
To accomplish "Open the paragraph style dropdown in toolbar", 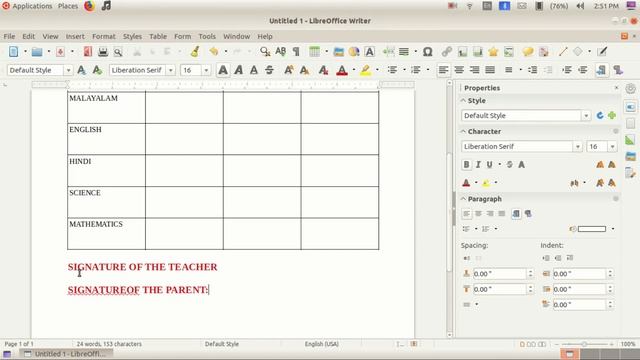I will (x=68, y=70).
